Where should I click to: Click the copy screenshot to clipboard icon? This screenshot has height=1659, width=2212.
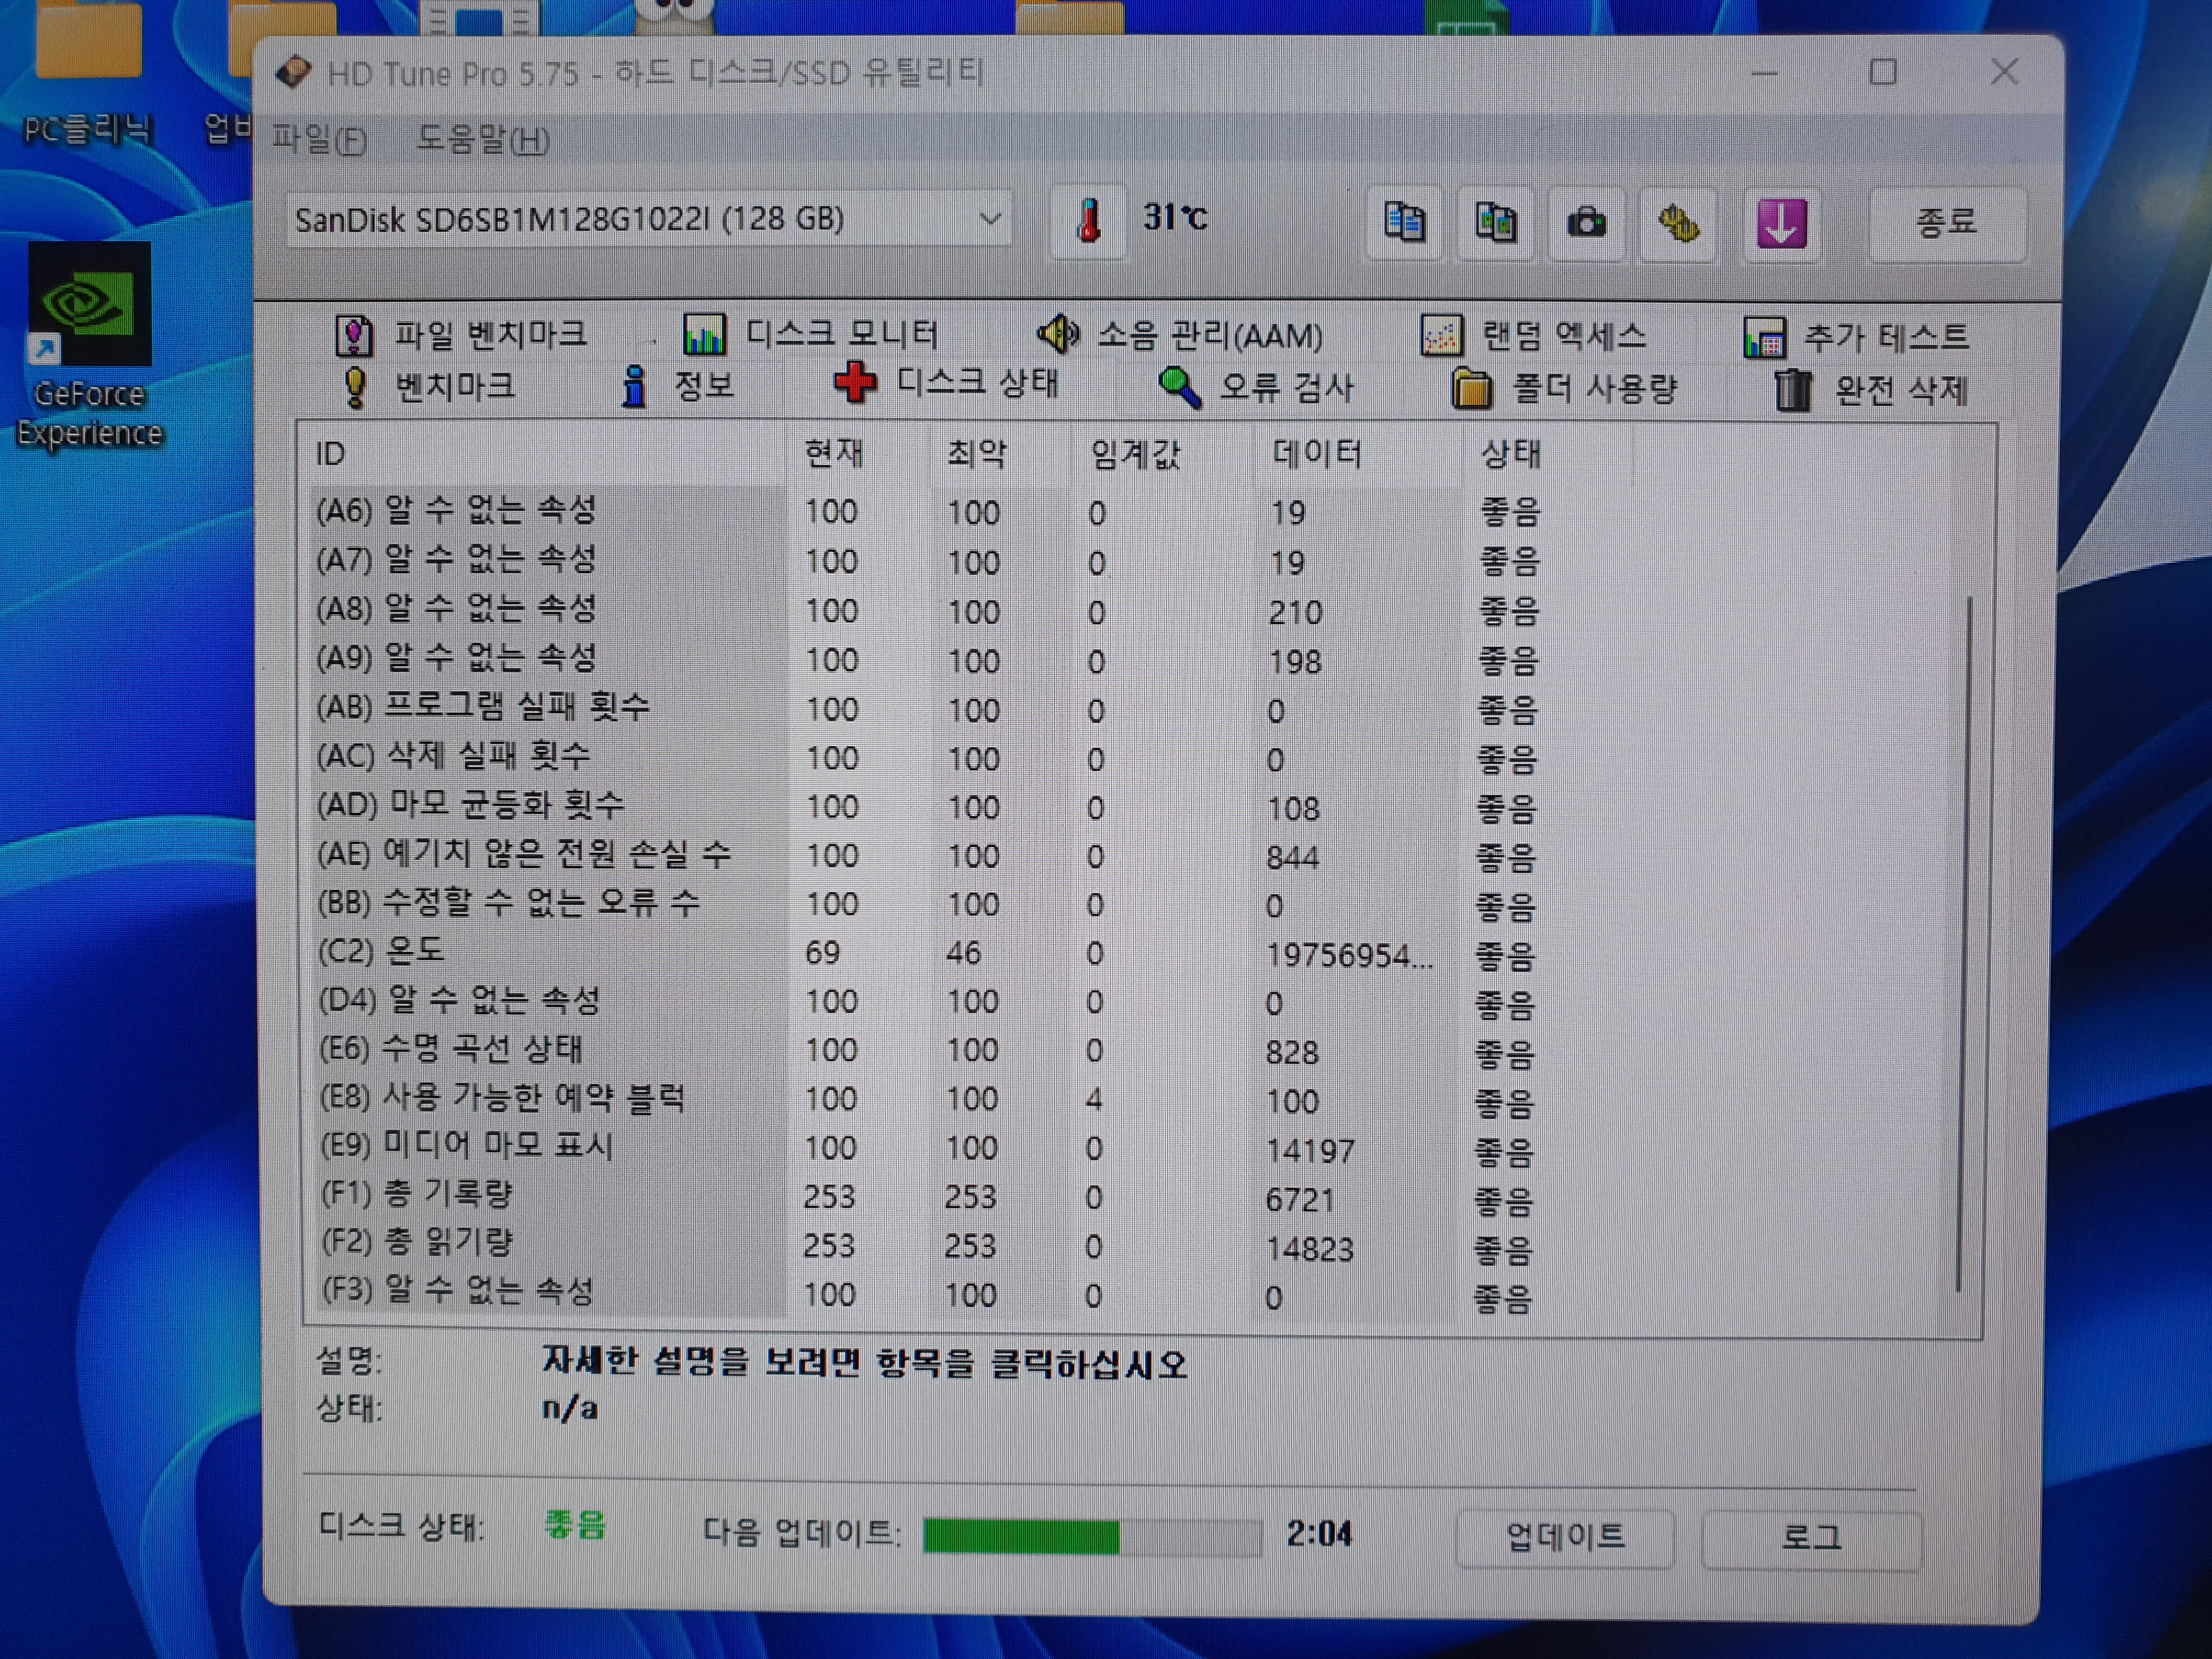point(1495,222)
